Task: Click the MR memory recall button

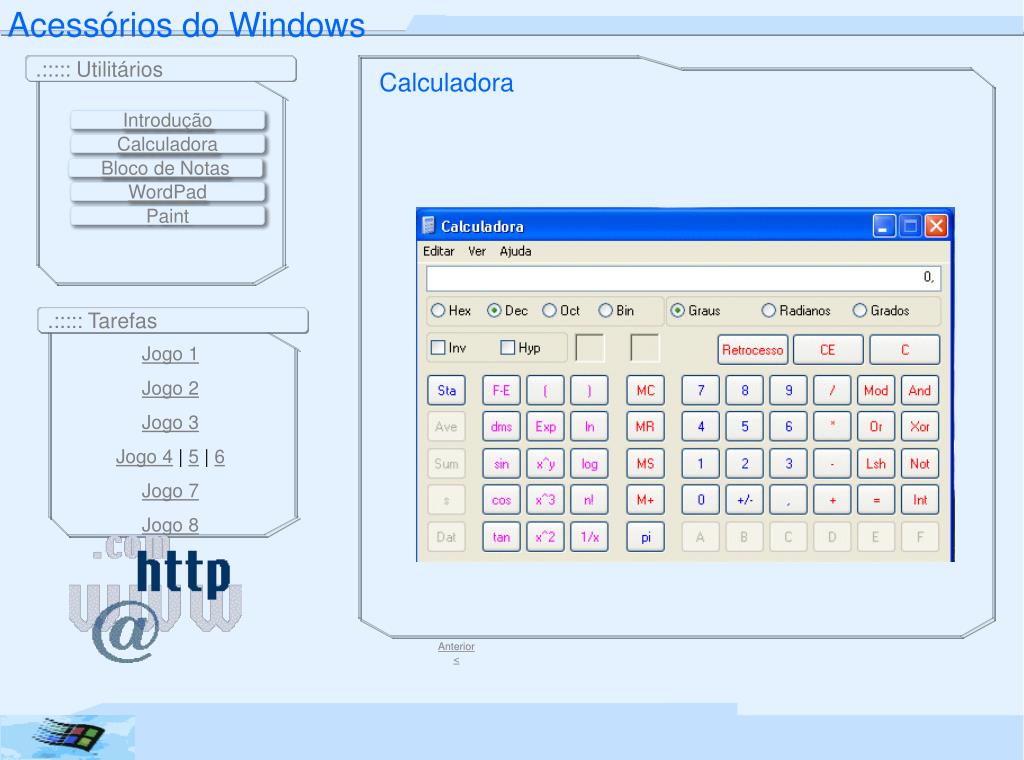Action: pos(645,427)
